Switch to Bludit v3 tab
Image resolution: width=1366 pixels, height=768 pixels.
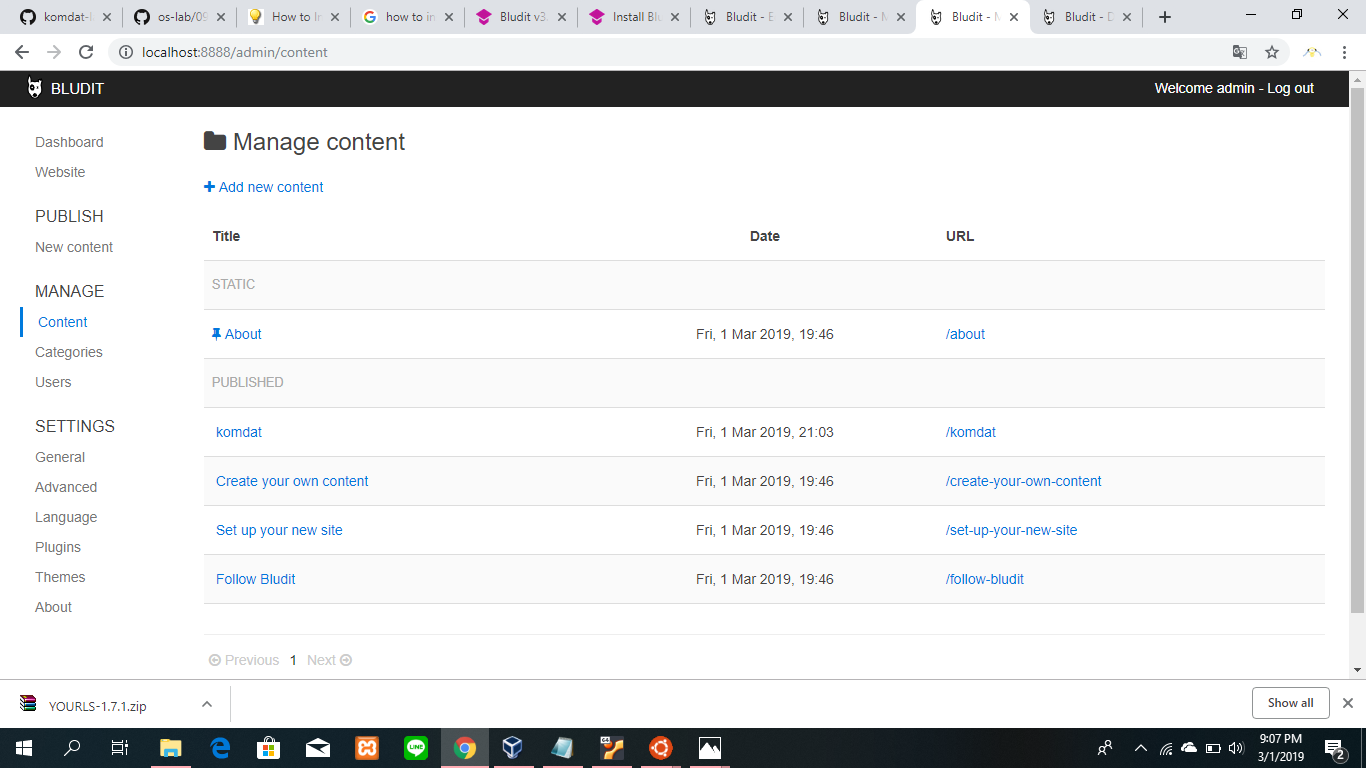[521, 17]
